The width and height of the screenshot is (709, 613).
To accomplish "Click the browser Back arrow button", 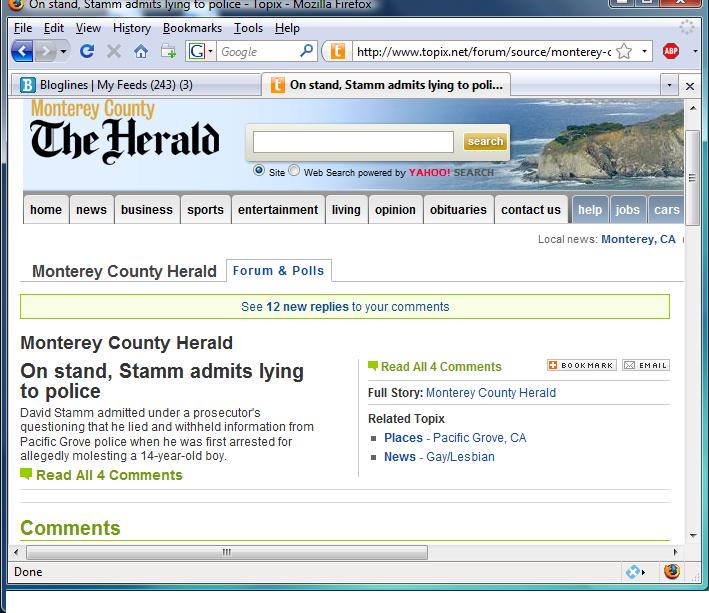I will (23, 51).
